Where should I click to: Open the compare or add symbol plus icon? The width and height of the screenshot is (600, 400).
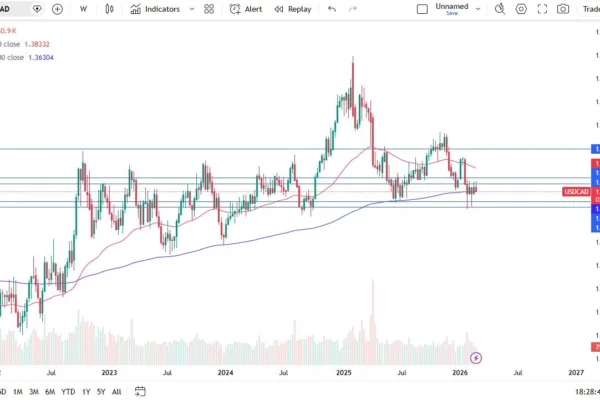click(x=57, y=9)
